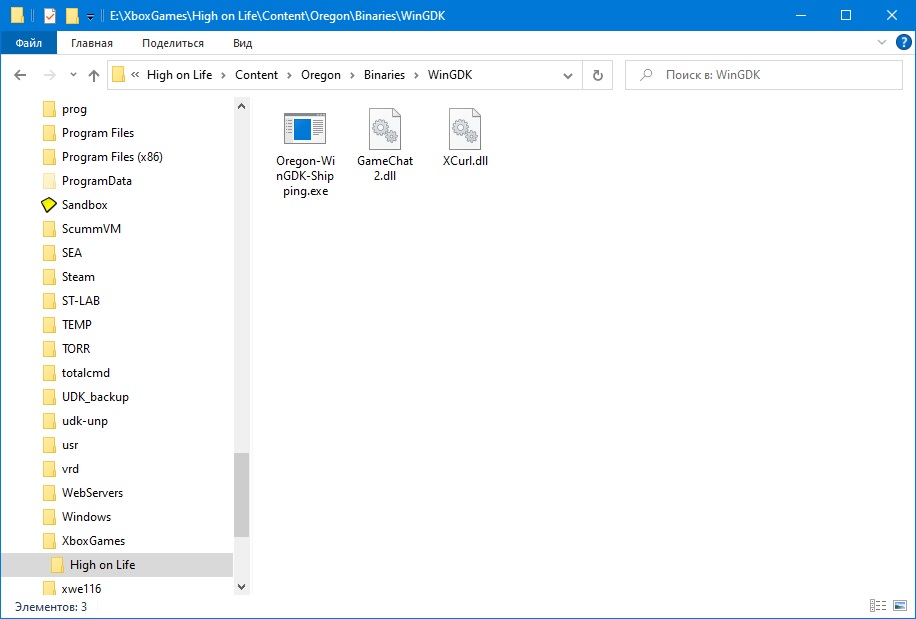The width and height of the screenshot is (916, 619).
Task: Switch to details view layout icon
Action: point(877,606)
